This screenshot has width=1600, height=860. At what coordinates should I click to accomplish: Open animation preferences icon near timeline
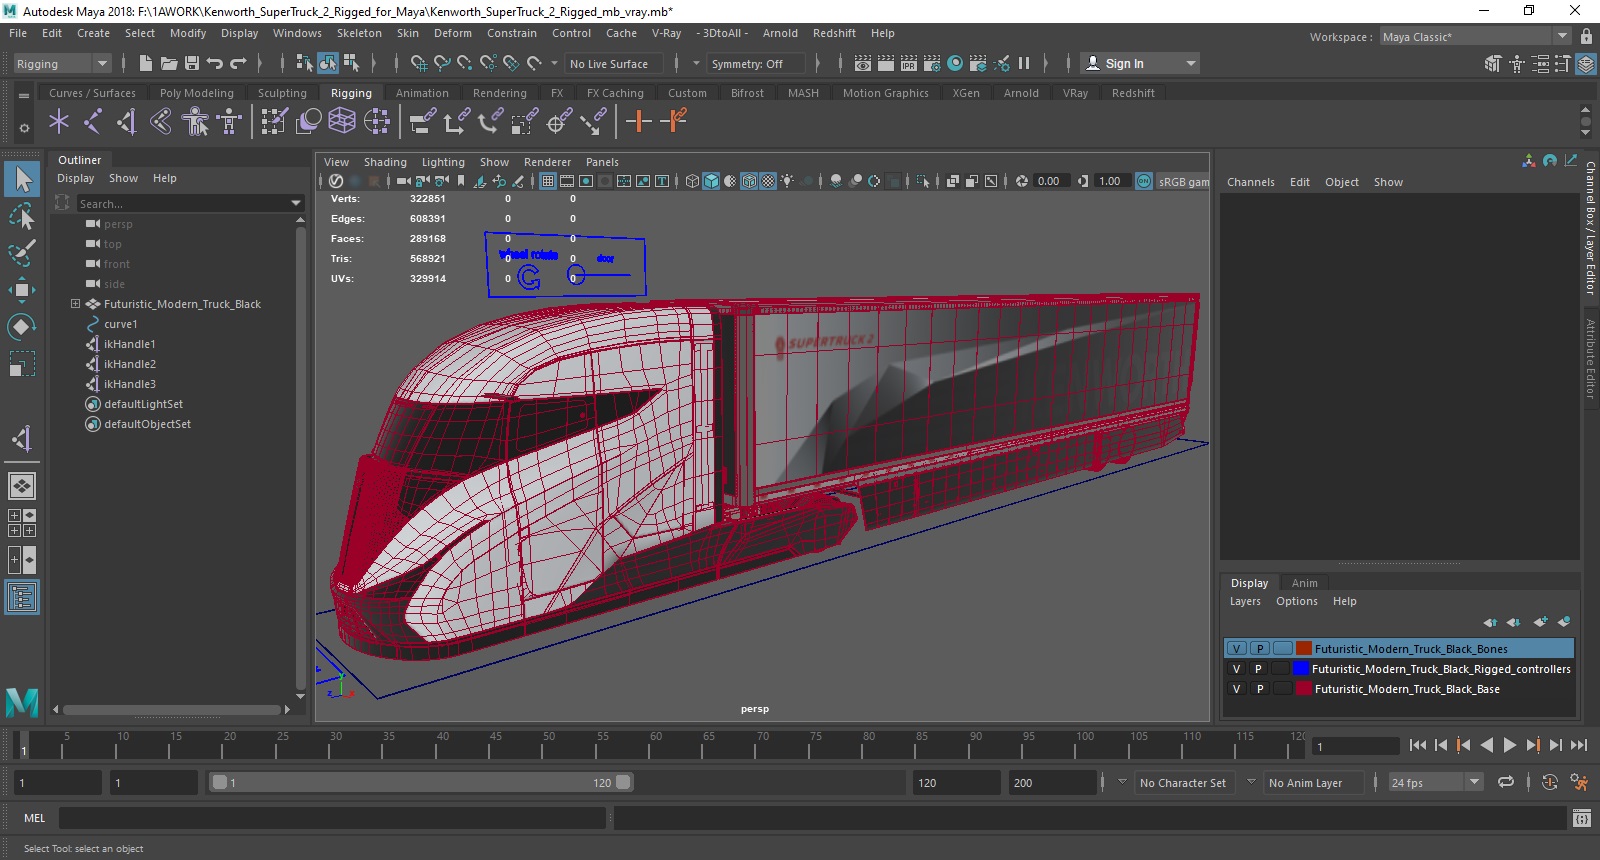tap(1579, 782)
